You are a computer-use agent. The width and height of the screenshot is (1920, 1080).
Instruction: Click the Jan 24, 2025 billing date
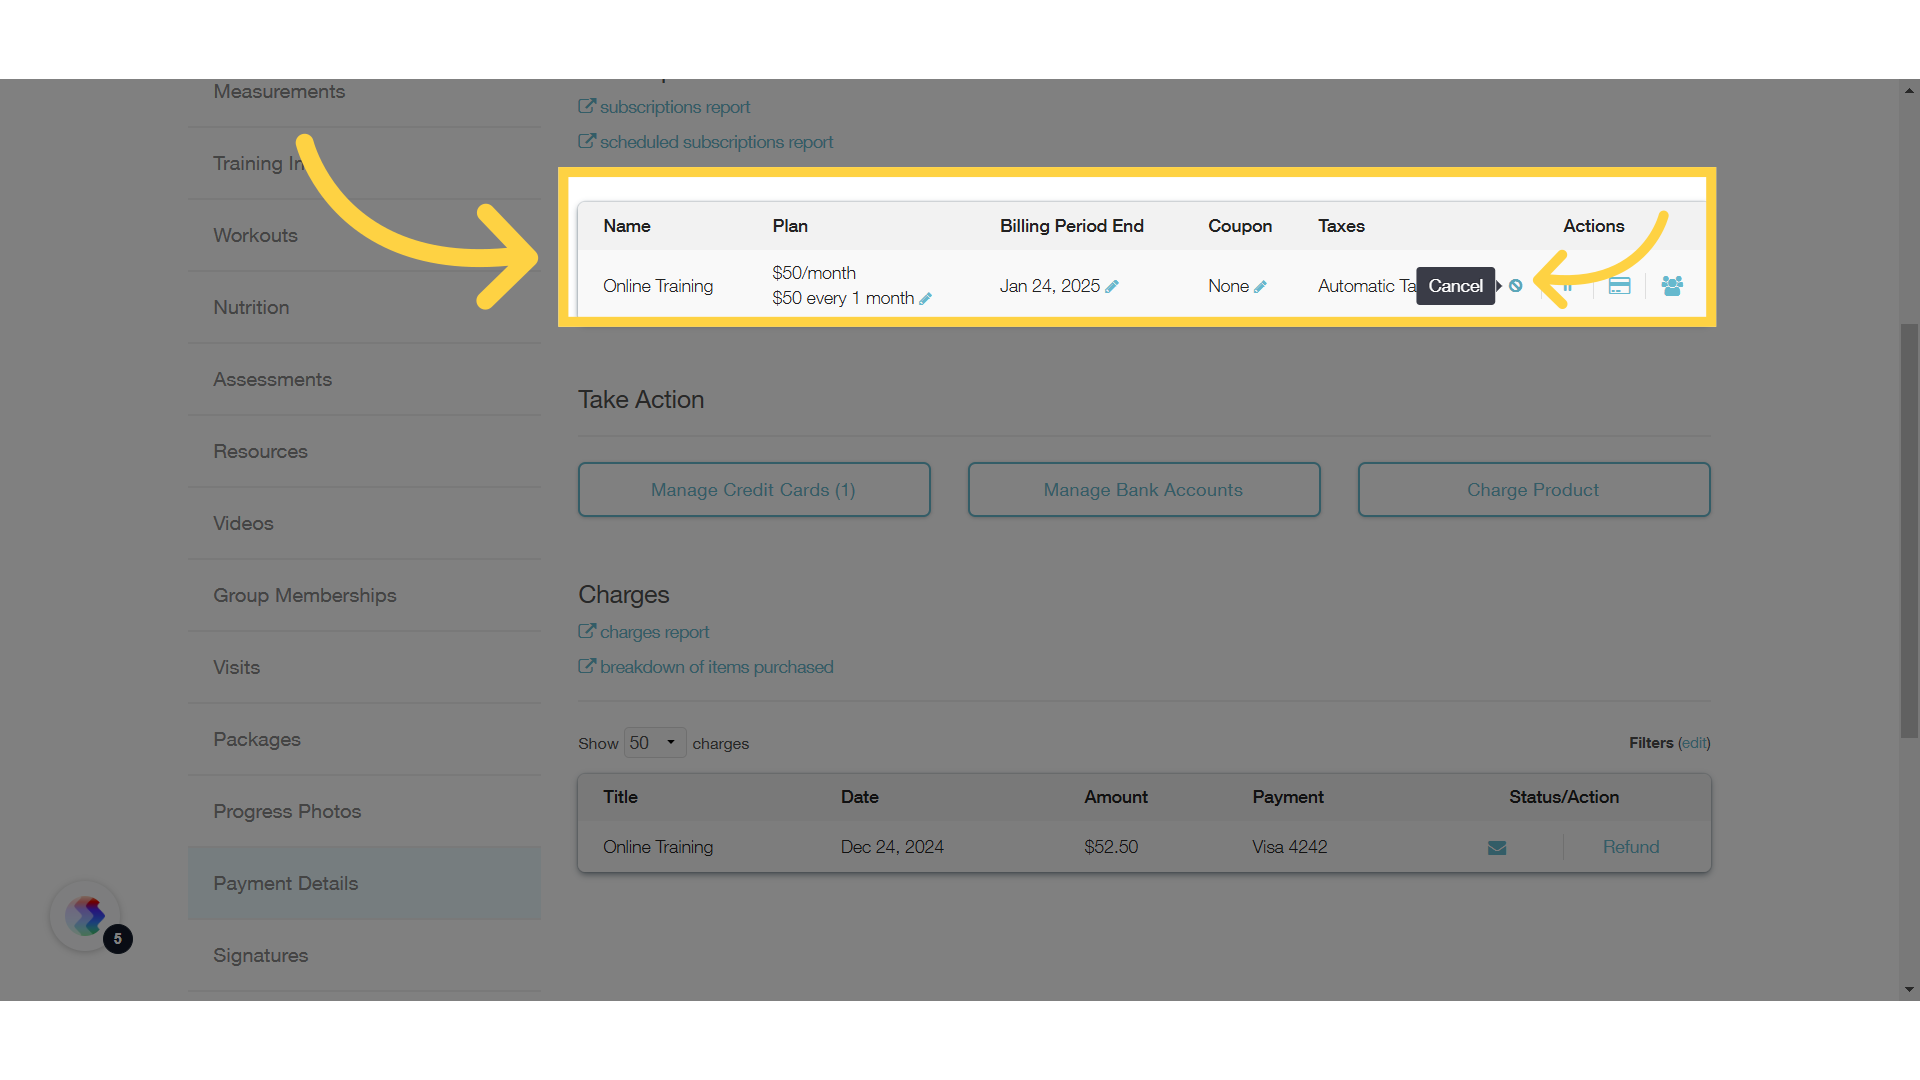(1050, 286)
